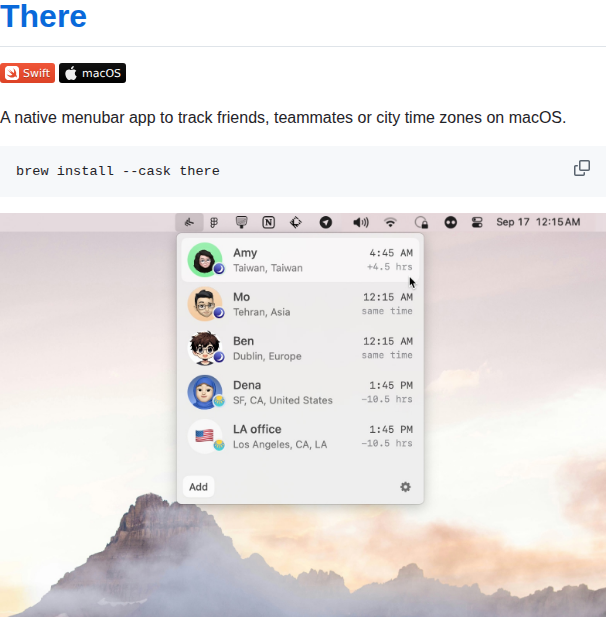Click Ben's avatar
The image size is (606, 618).
204,348
